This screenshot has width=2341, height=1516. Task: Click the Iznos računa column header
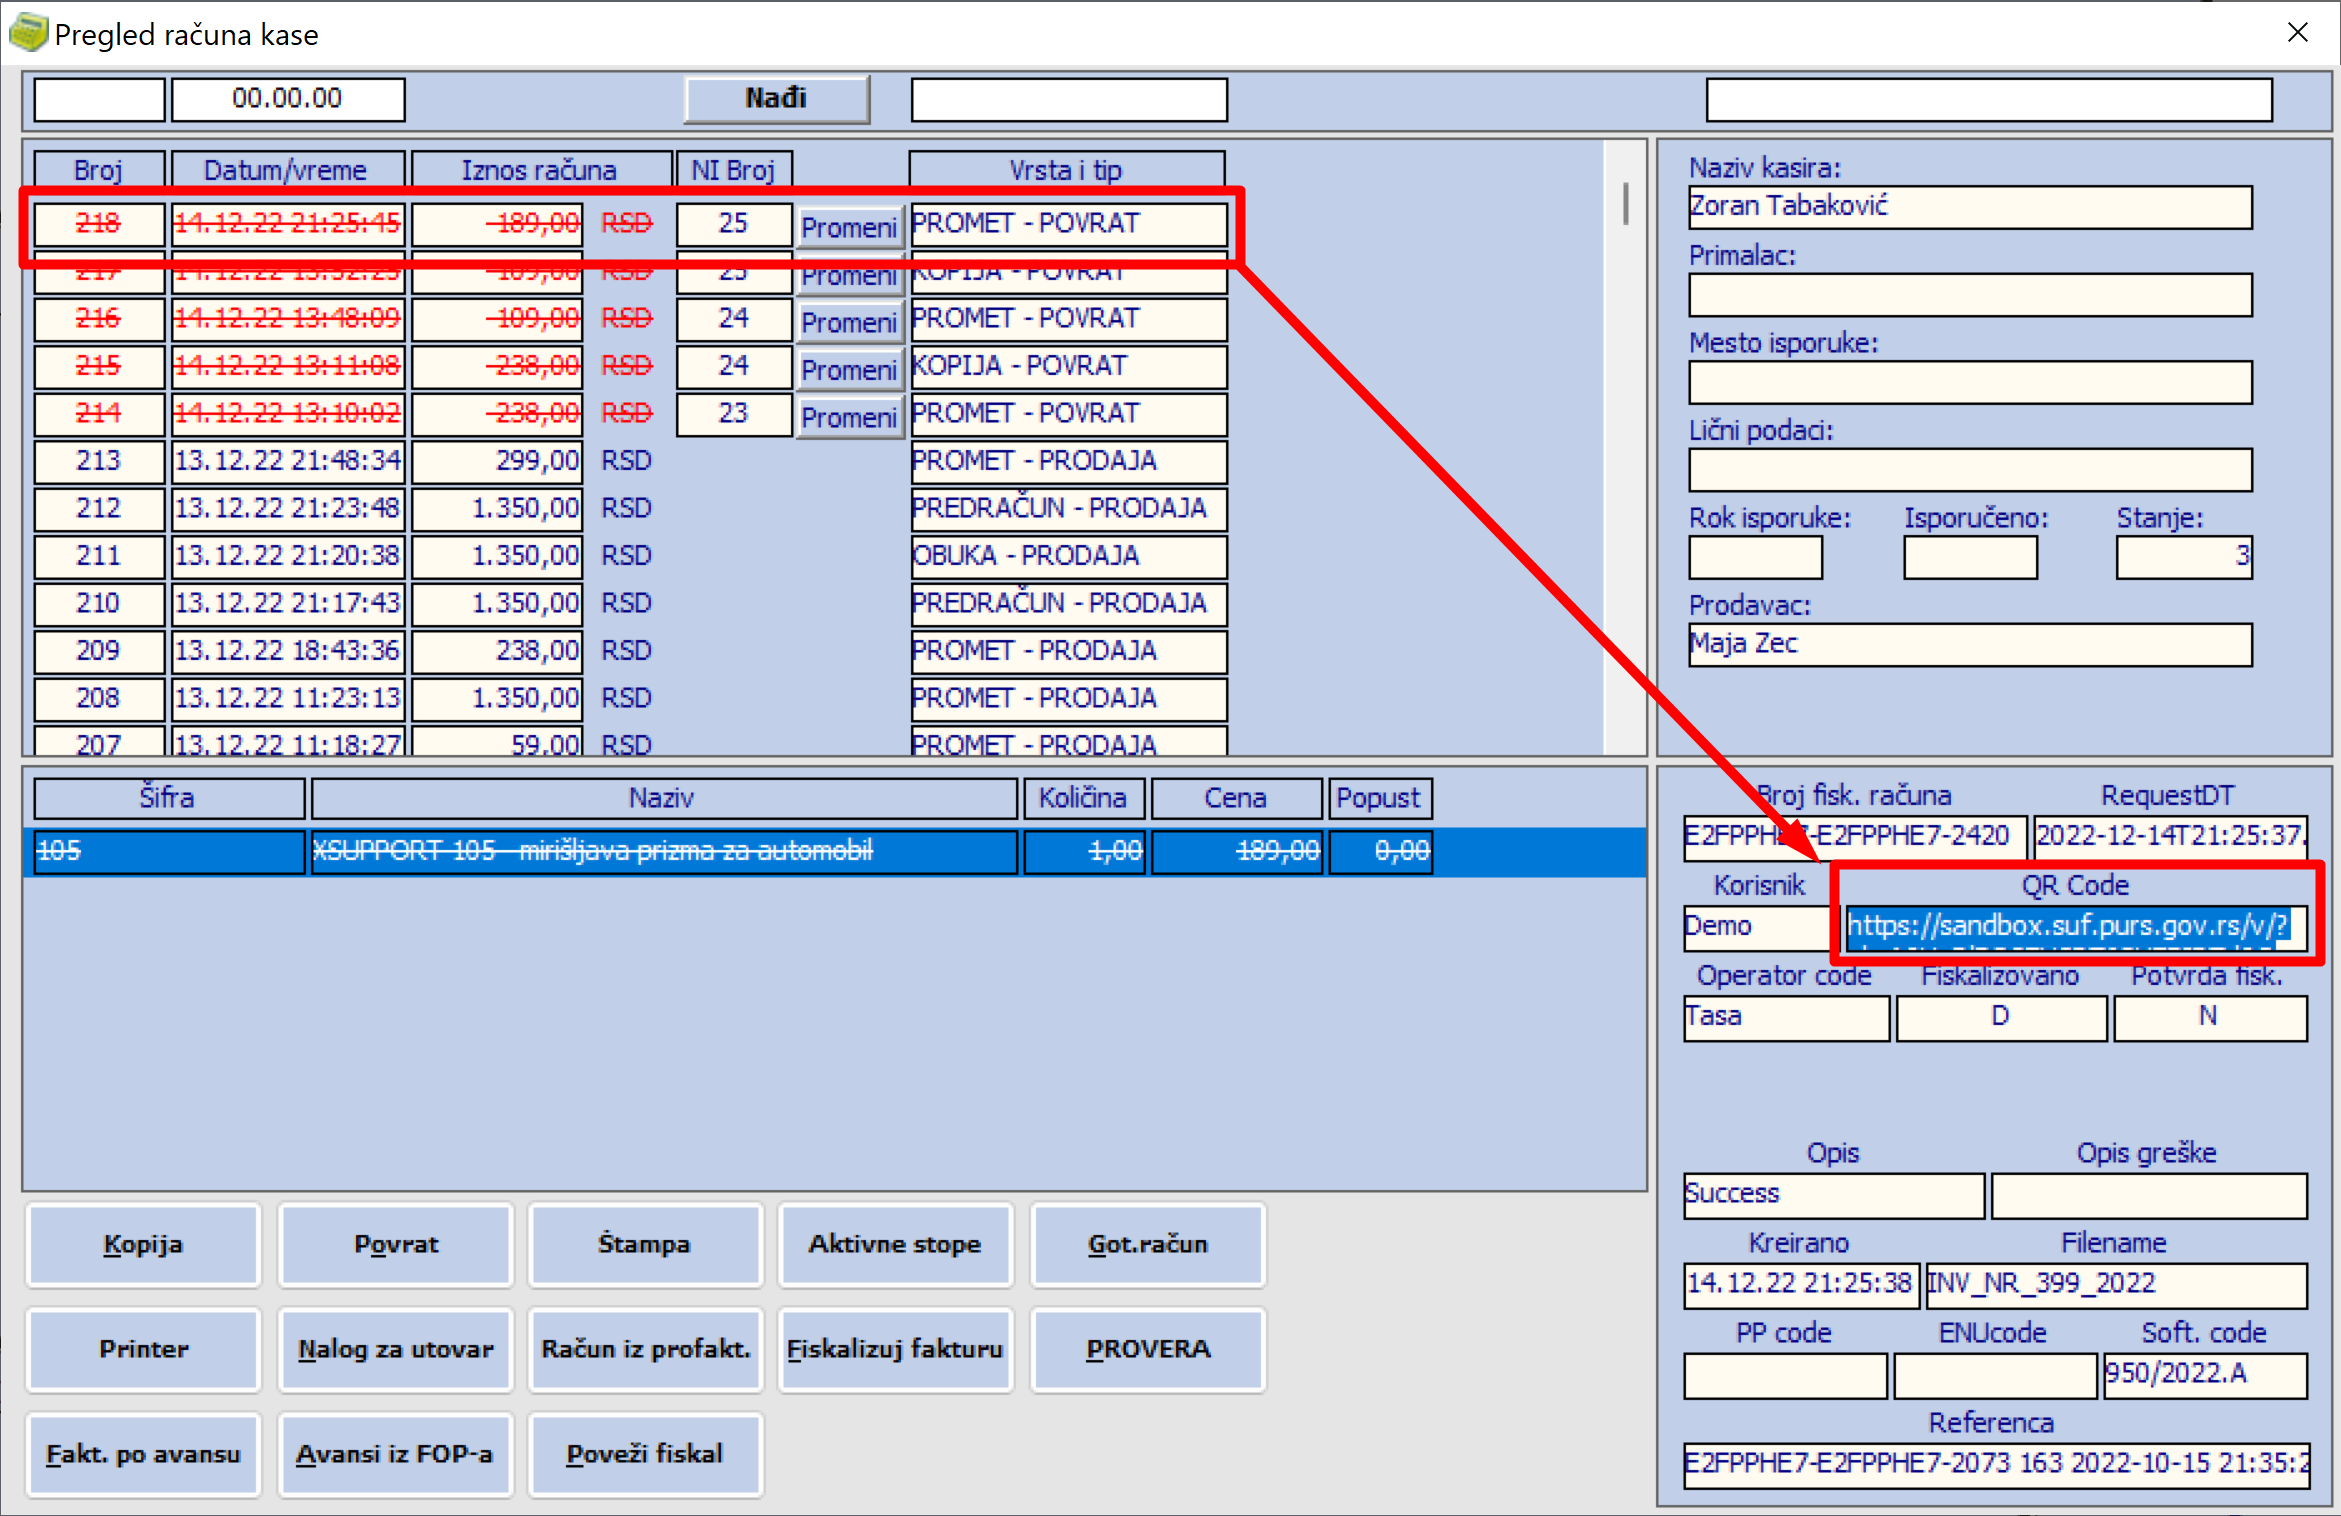[541, 170]
